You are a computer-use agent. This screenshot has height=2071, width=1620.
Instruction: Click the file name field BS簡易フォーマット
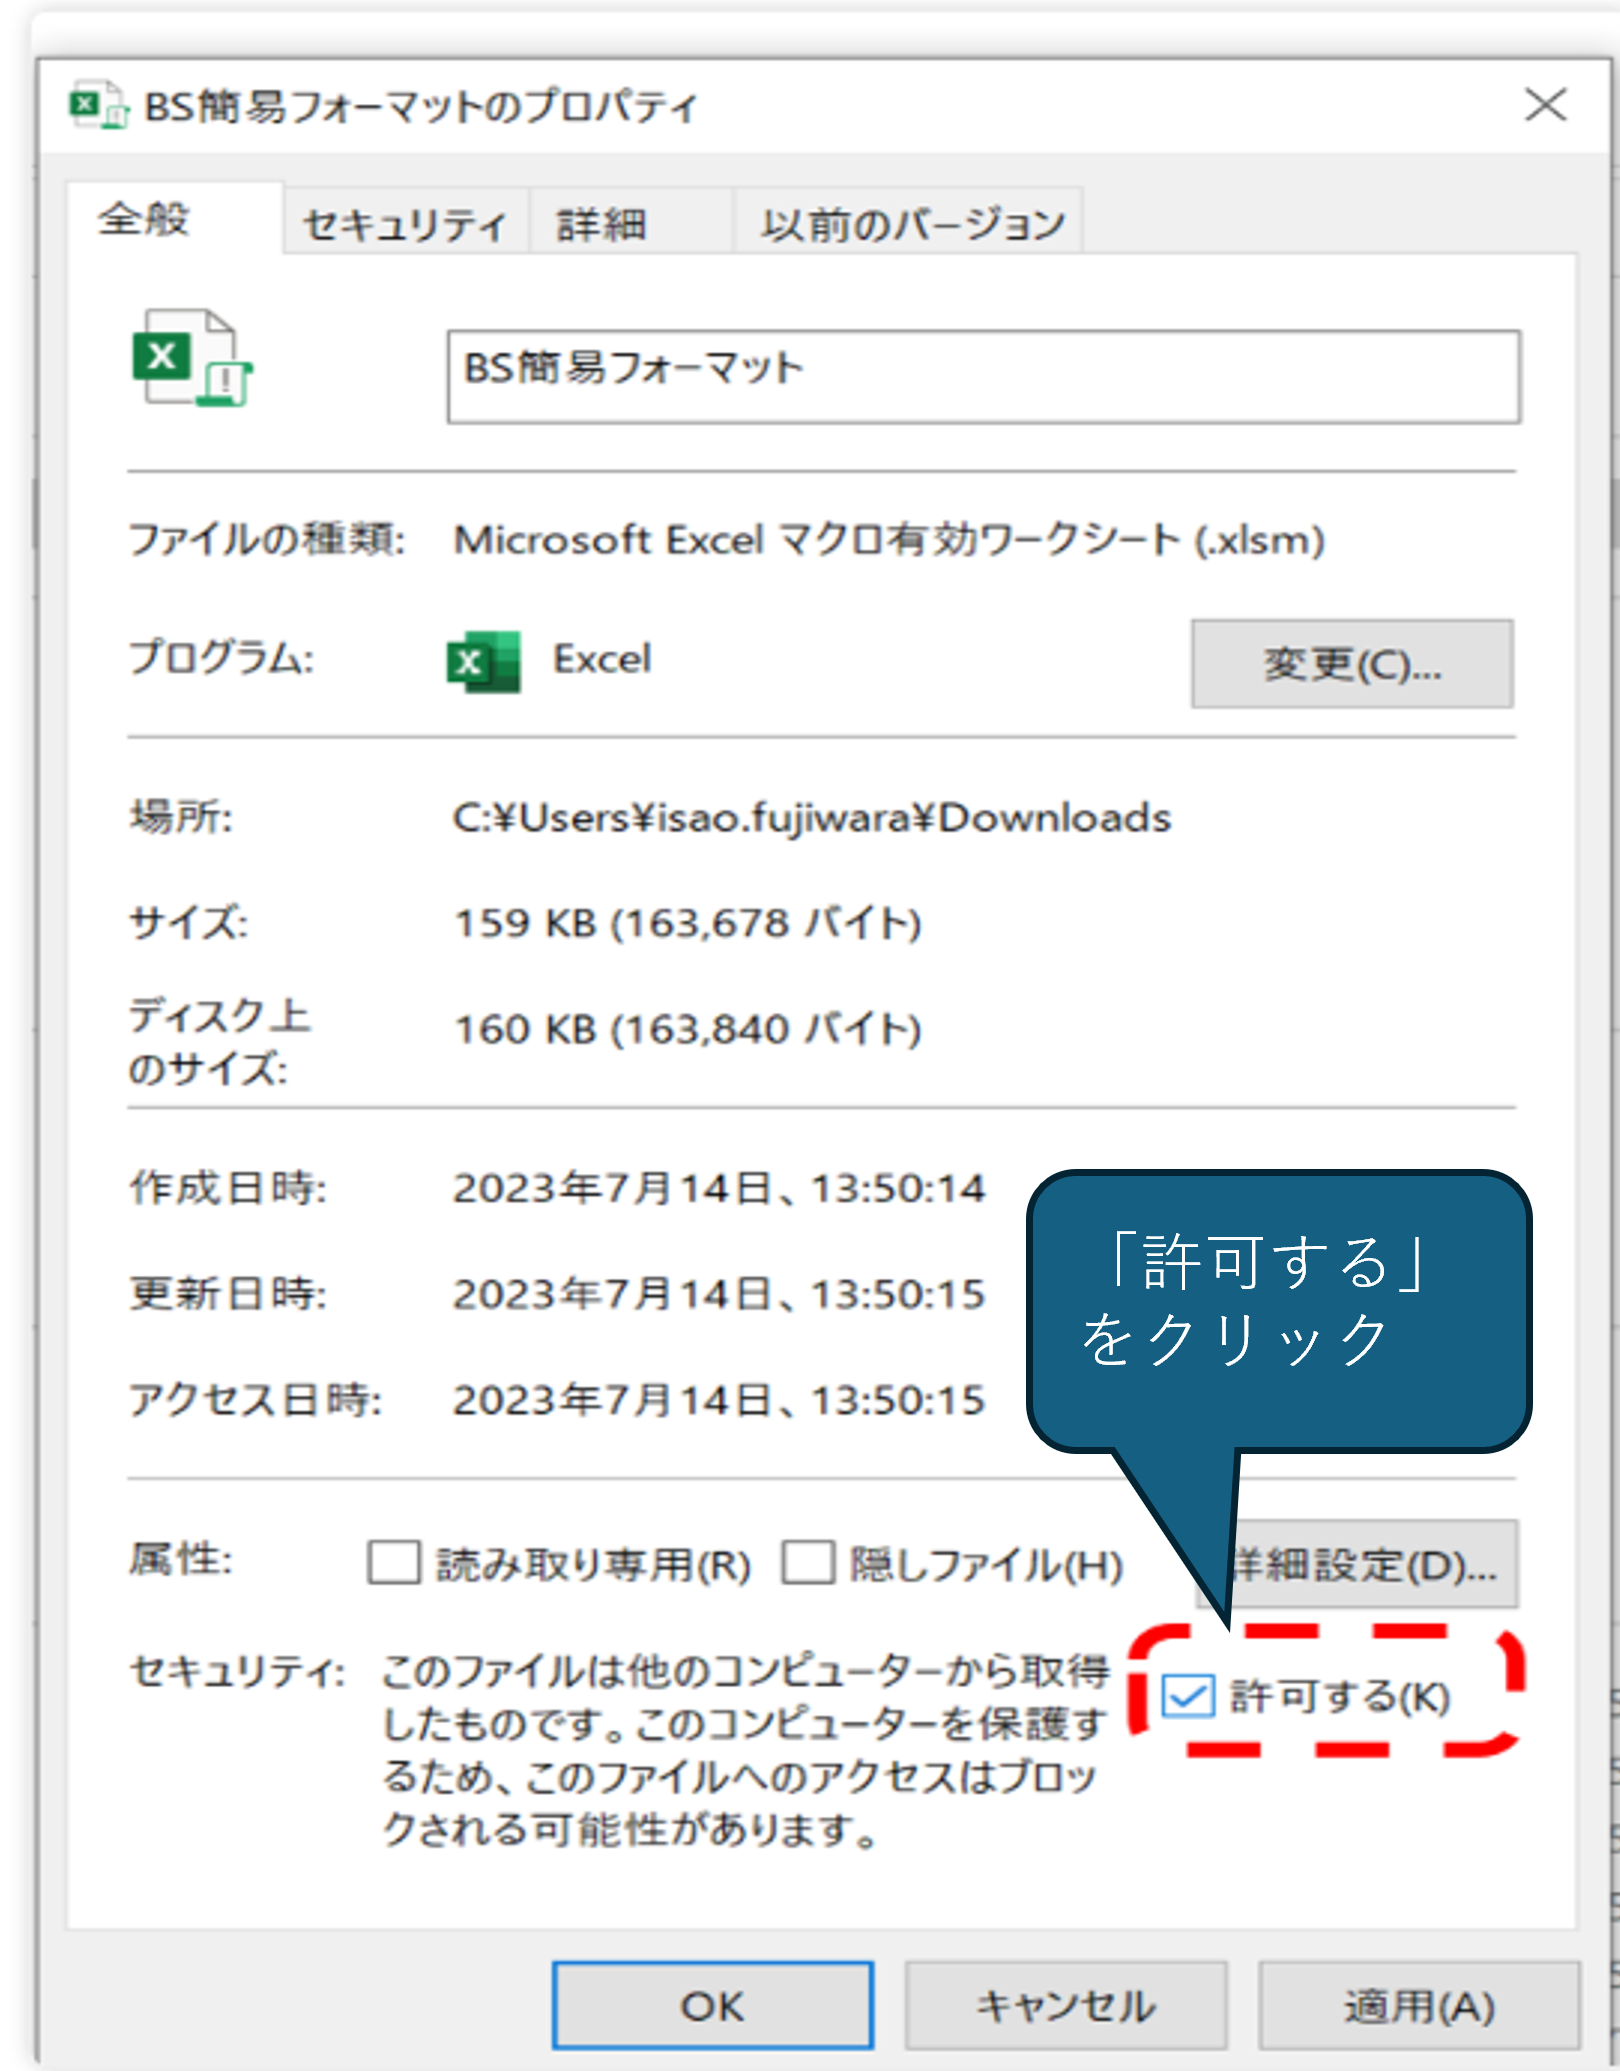pyautogui.click(x=984, y=377)
